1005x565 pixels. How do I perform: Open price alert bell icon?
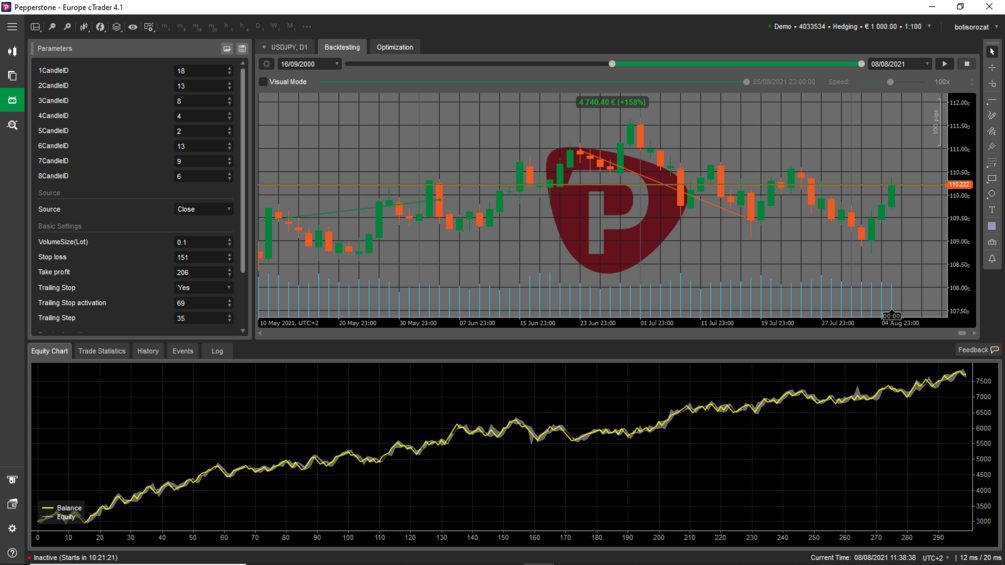(x=992, y=259)
